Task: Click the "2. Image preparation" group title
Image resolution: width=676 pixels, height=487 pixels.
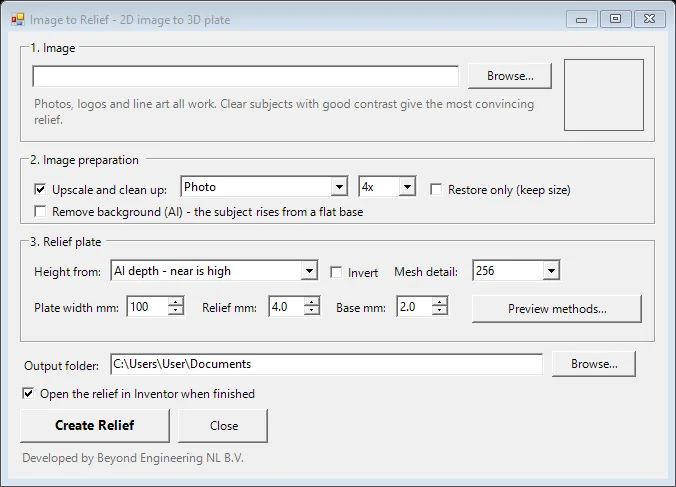Action: click(x=84, y=160)
